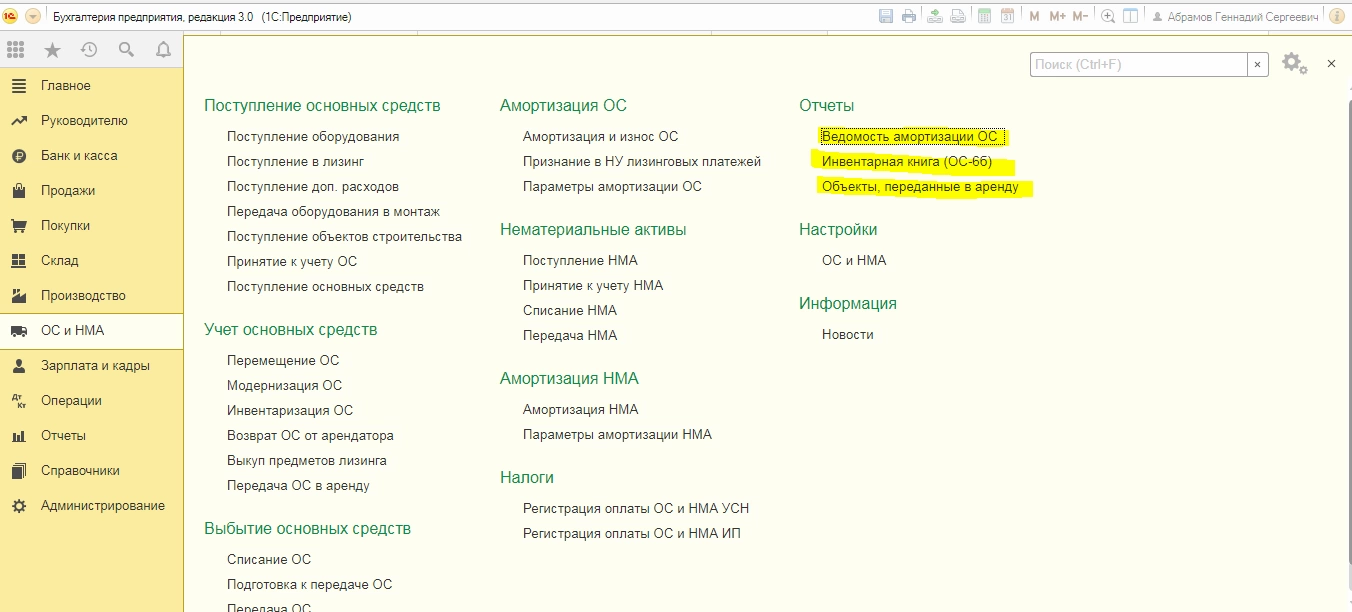
Task: Click the go to link icon
Action: click(957, 16)
